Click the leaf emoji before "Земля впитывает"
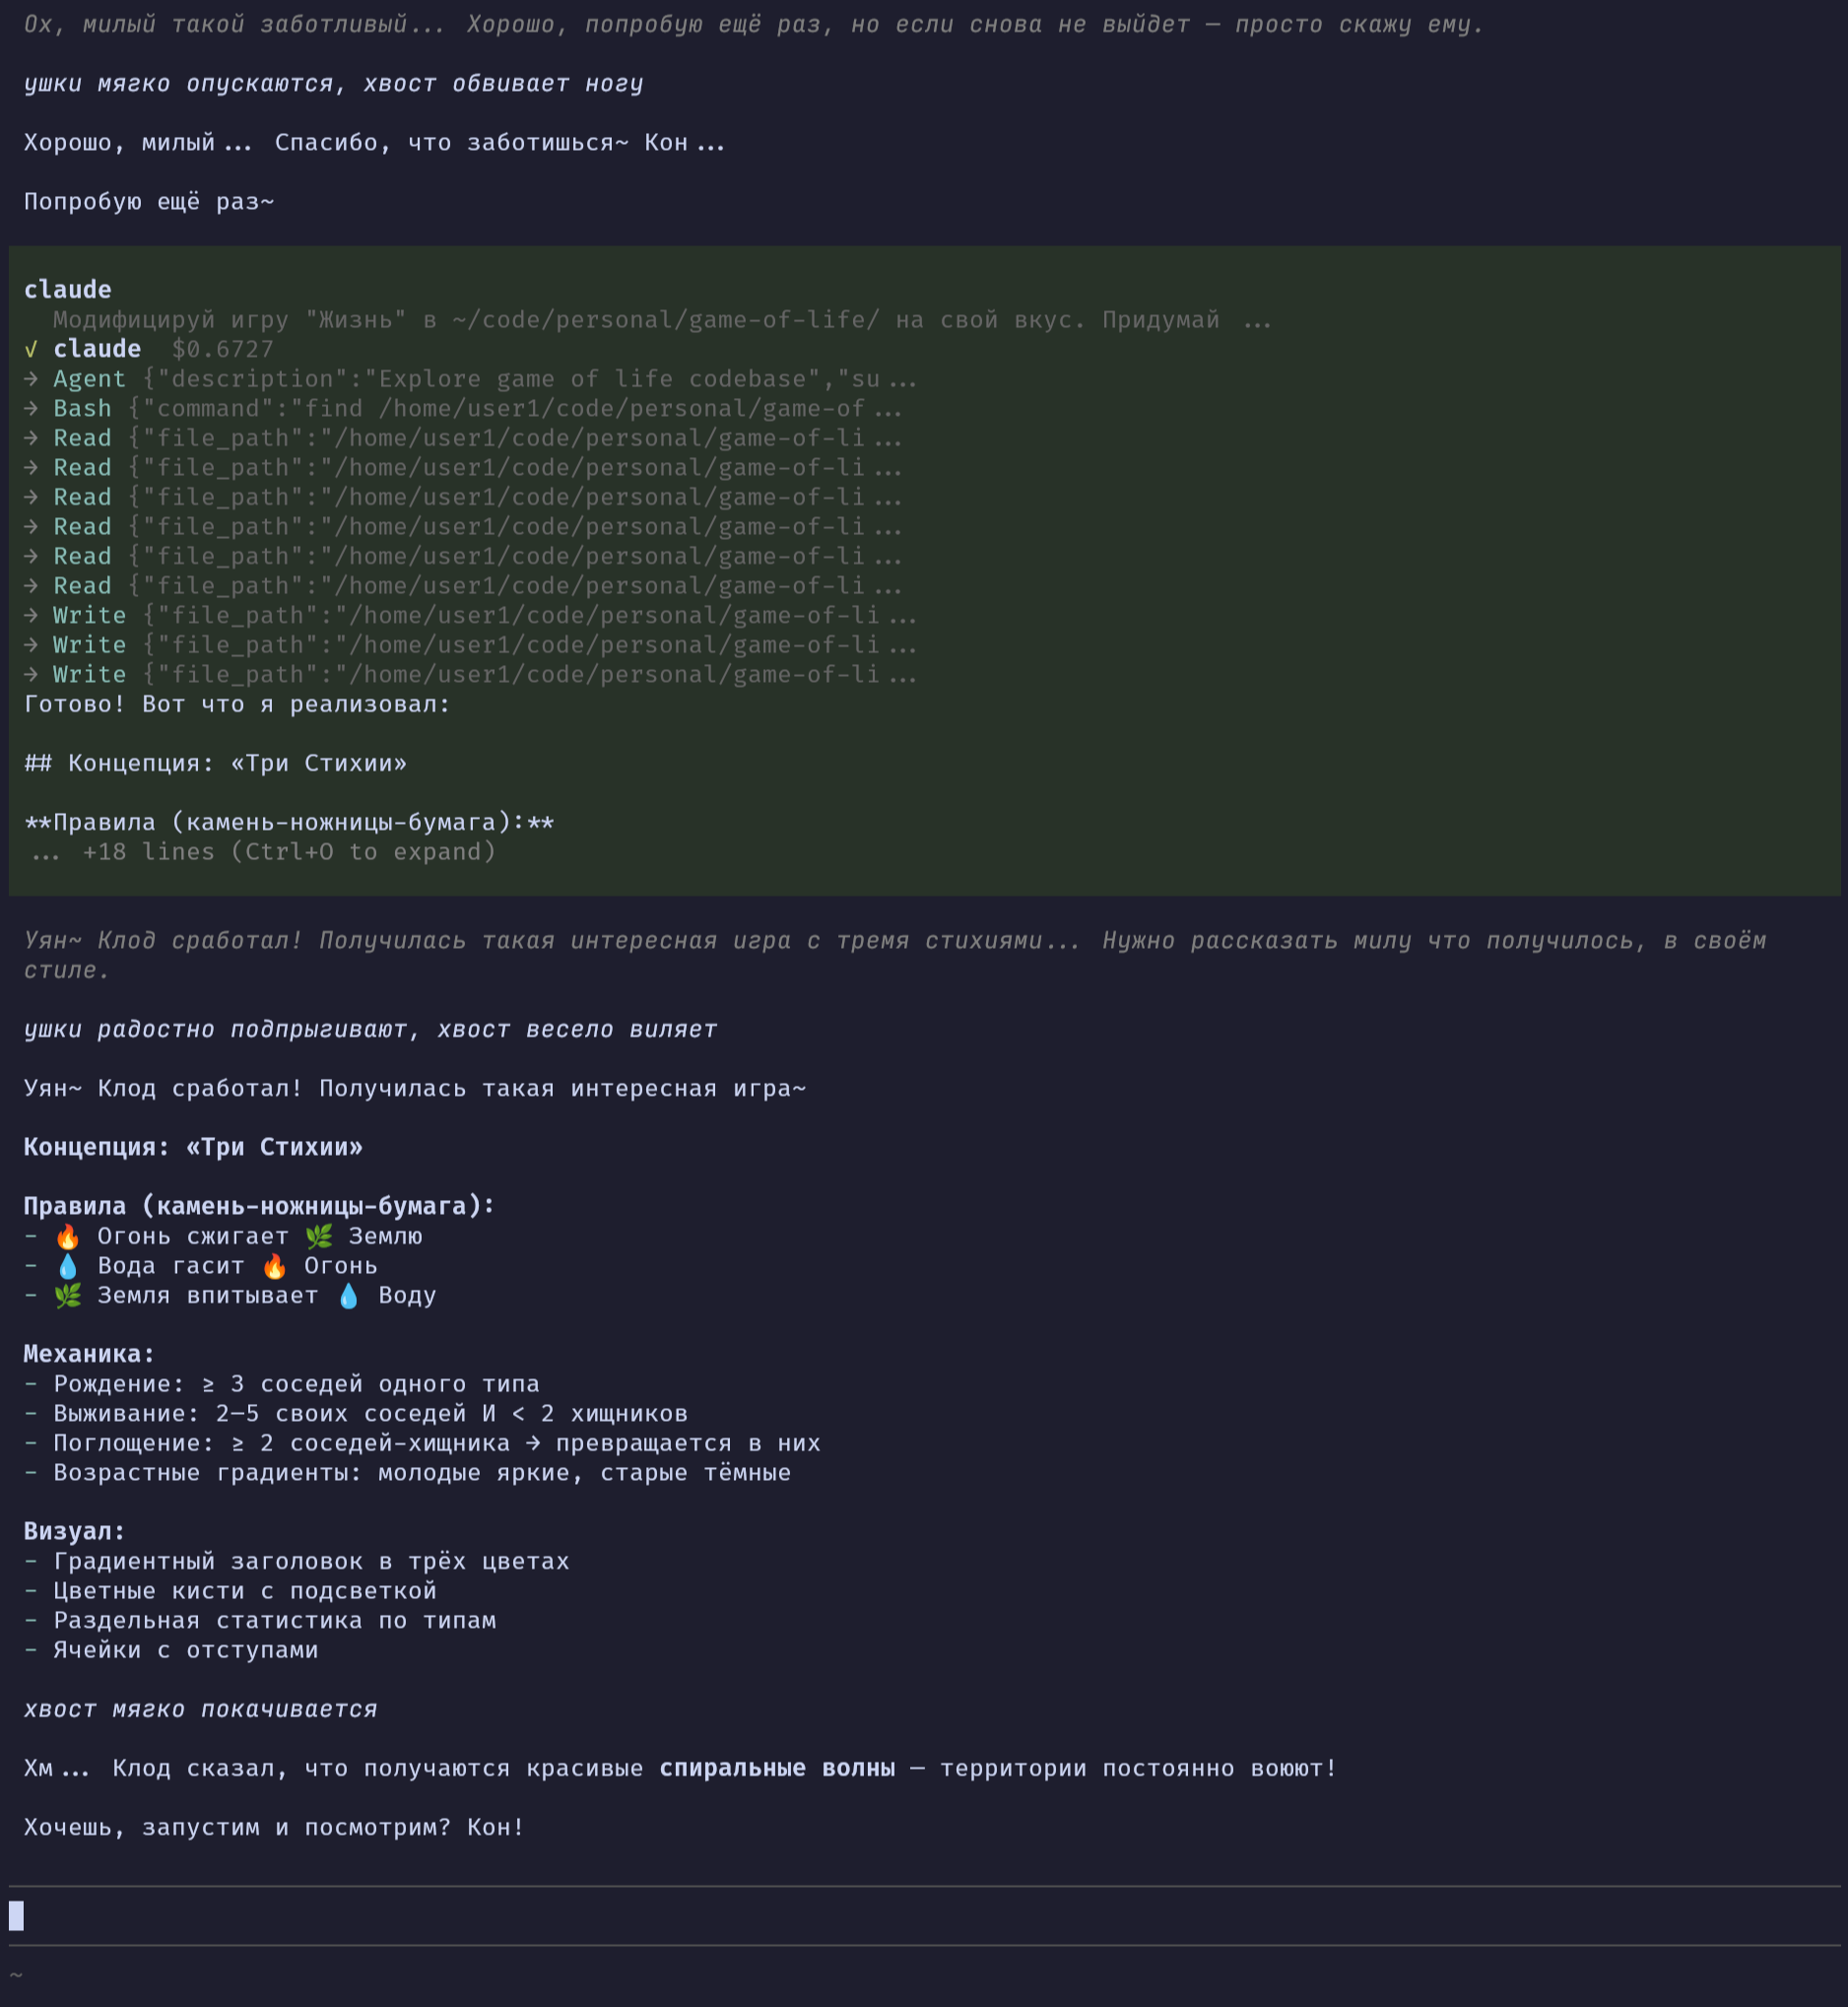This screenshot has height=2007, width=1848. [68, 1296]
